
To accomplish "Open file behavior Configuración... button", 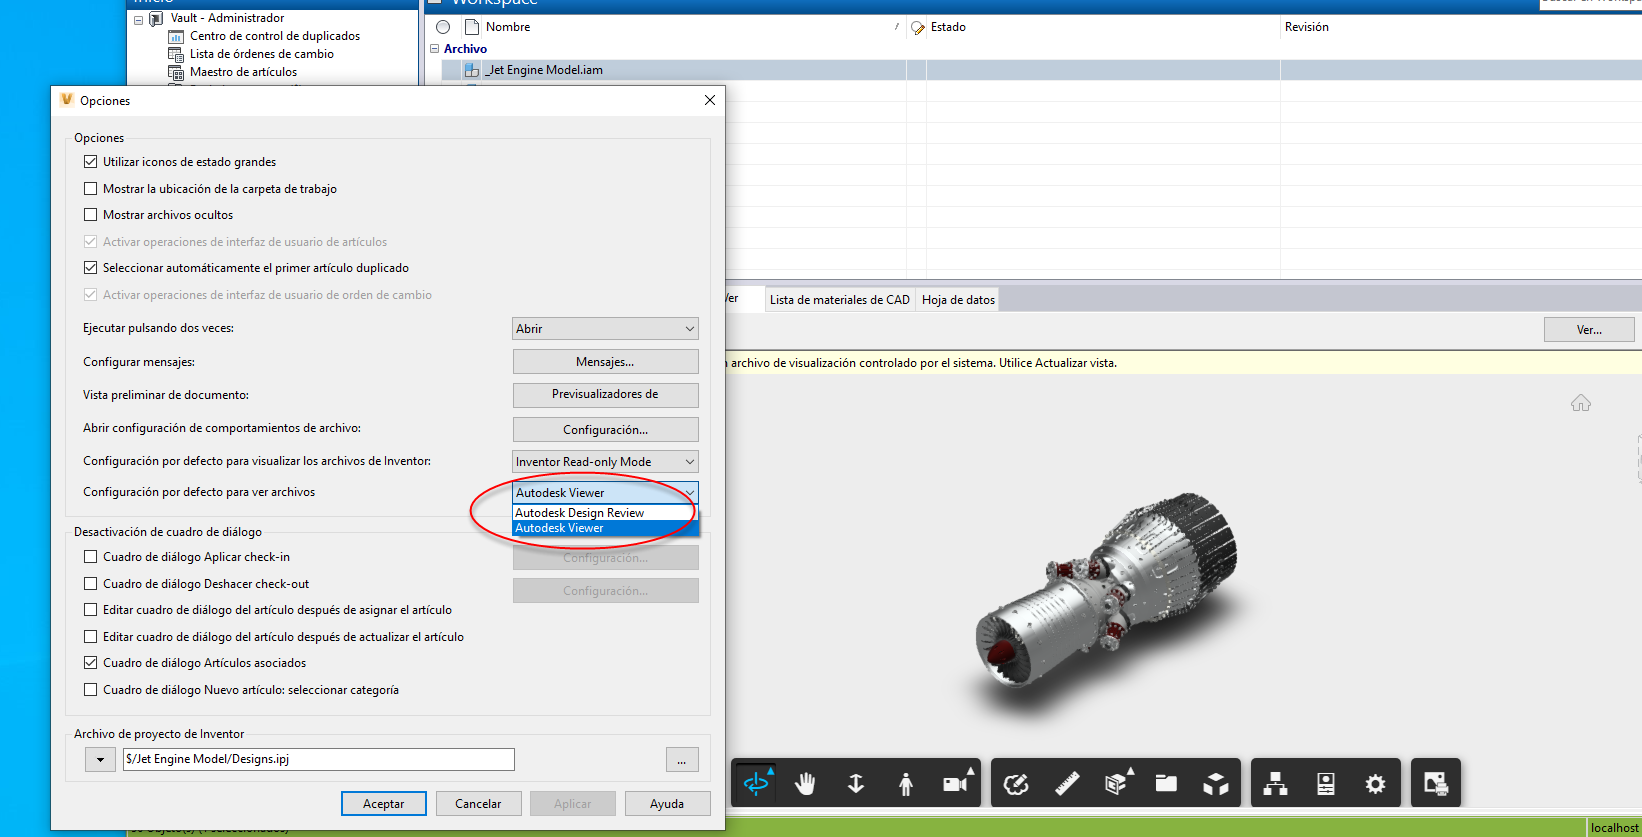I will click(x=605, y=430).
